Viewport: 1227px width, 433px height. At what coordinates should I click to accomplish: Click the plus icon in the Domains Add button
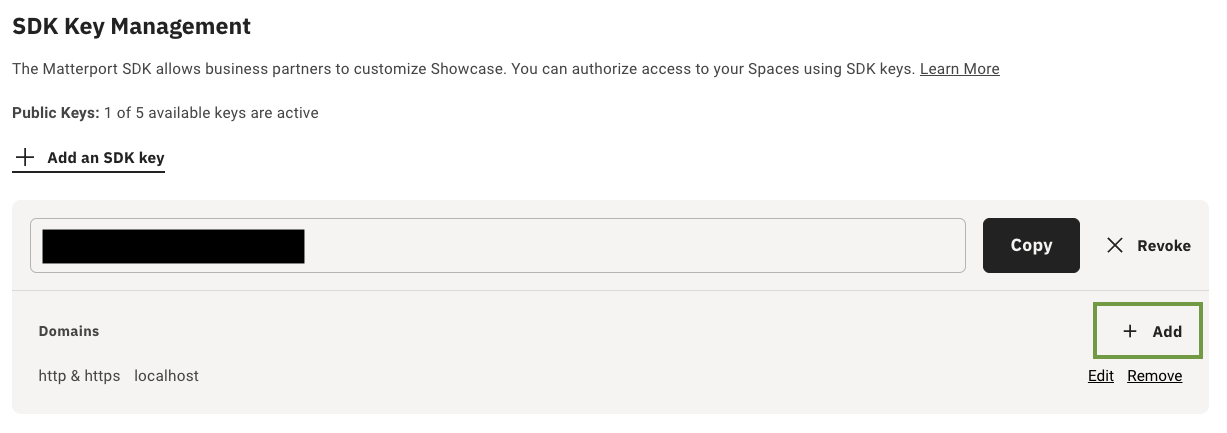pos(1130,331)
